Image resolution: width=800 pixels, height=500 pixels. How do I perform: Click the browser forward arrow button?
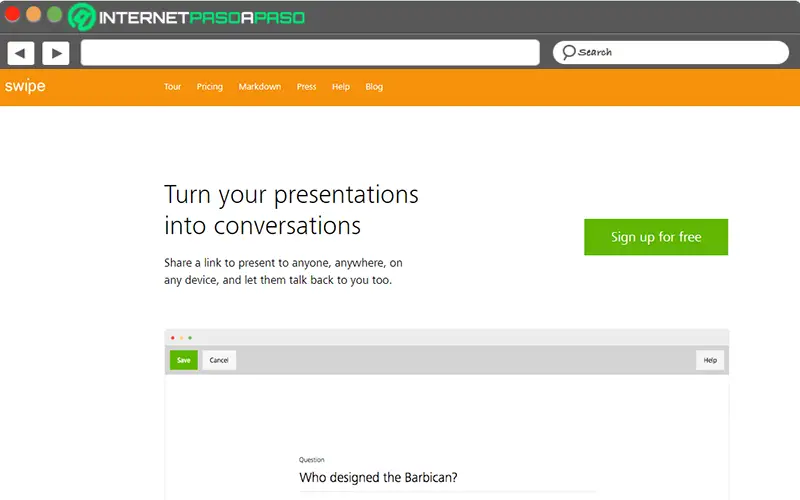pos(55,53)
